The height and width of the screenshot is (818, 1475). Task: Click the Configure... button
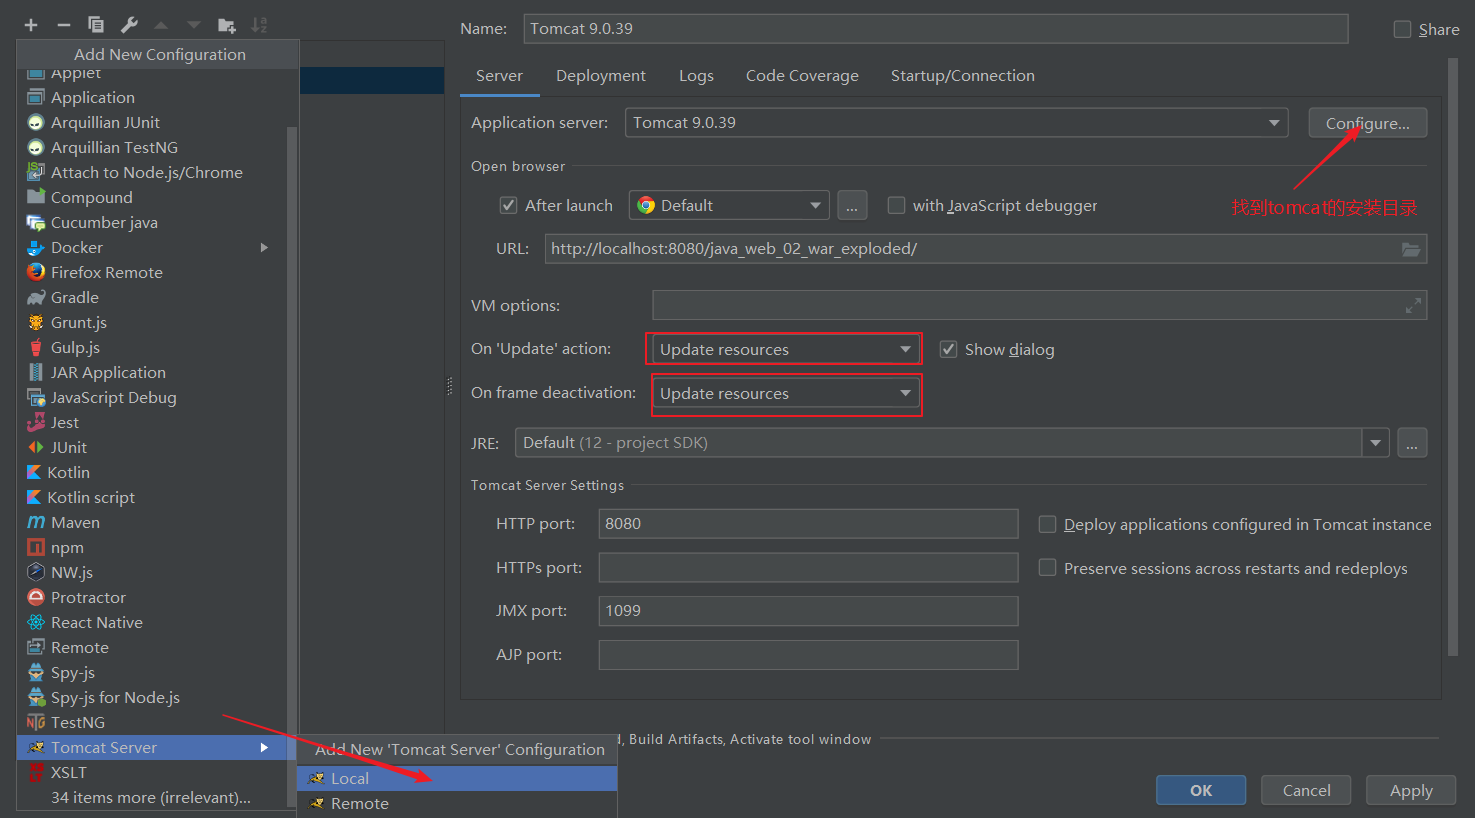(x=1367, y=123)
